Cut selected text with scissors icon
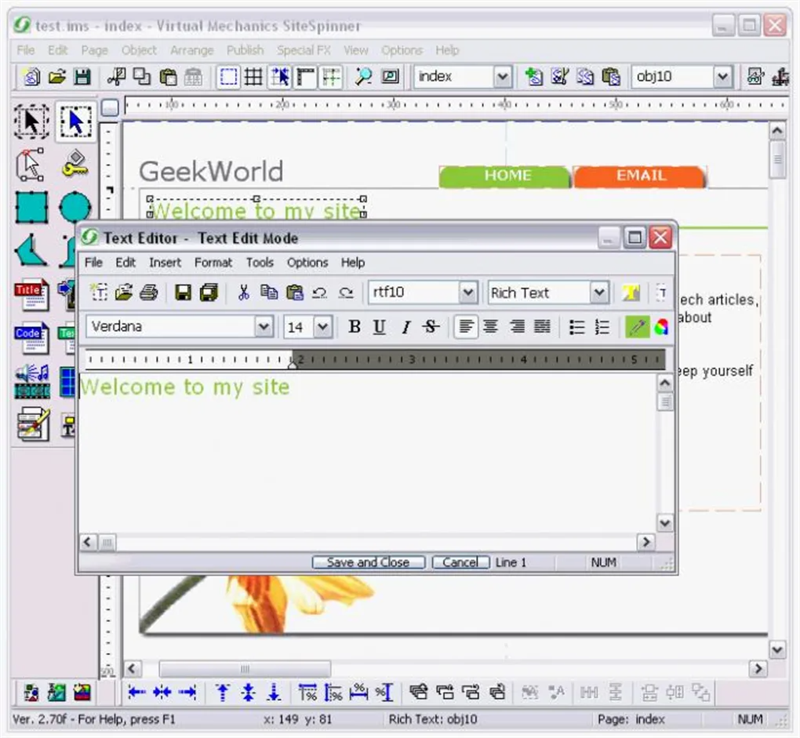This screenshot has height=738, width=800. (244, 293)
